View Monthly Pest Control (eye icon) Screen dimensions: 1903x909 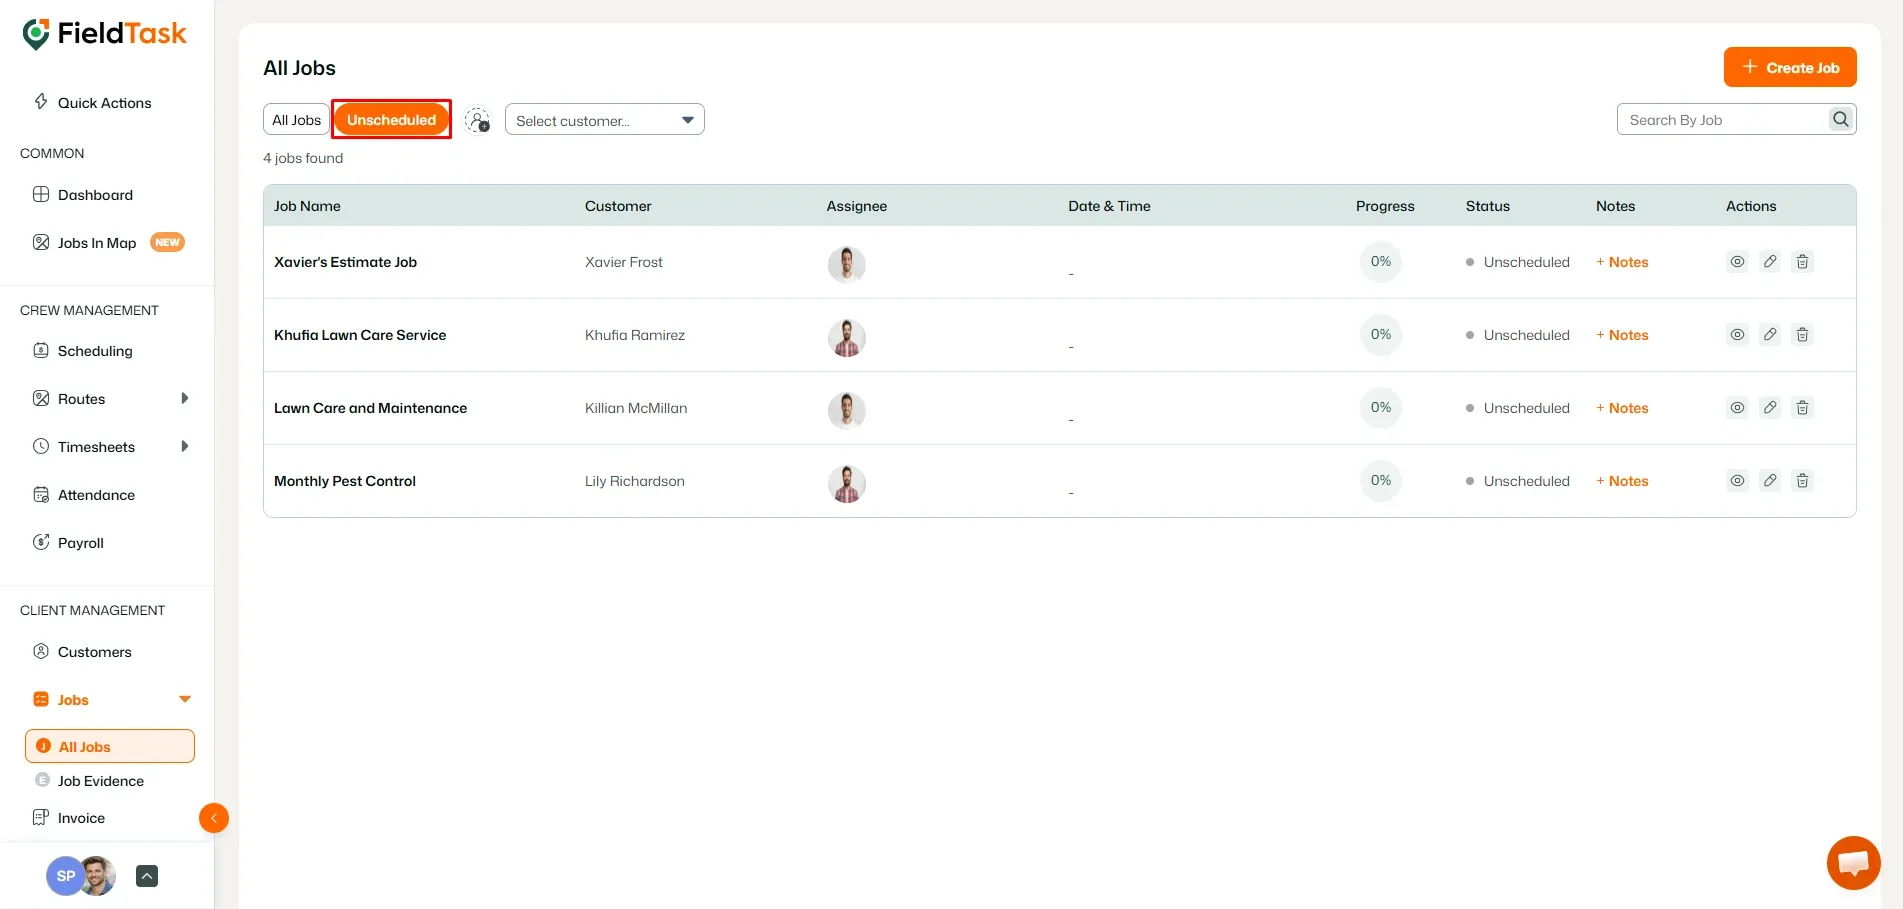(1738, 481)
